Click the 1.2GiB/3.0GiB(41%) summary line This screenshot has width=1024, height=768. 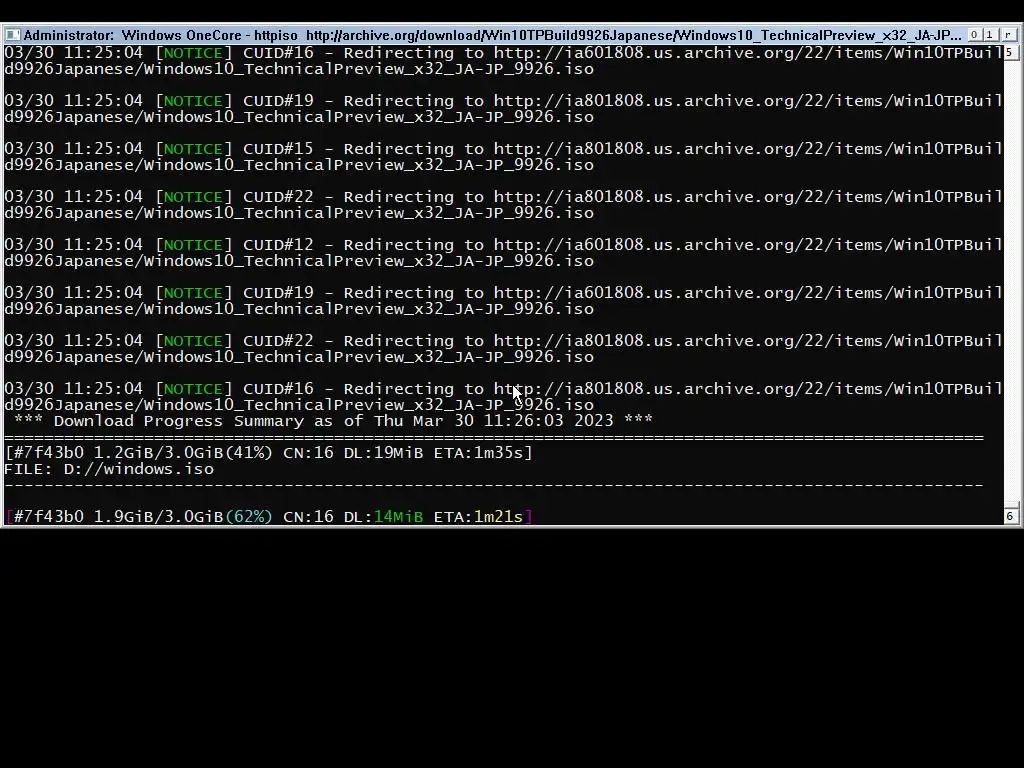[268, 453]
